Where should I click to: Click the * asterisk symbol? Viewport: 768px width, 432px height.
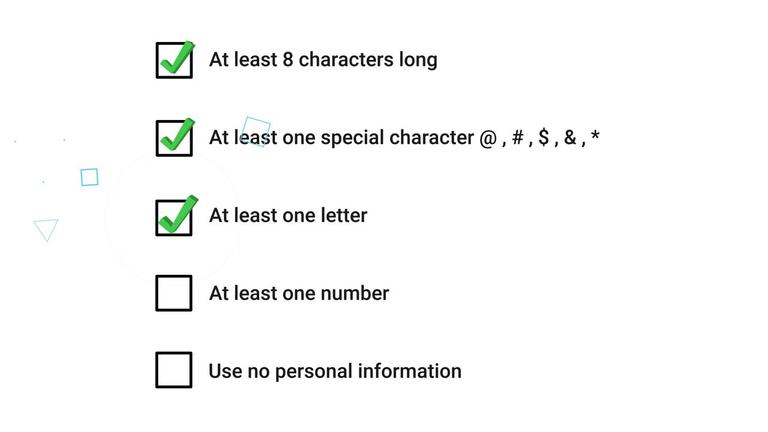click(595, 136)
